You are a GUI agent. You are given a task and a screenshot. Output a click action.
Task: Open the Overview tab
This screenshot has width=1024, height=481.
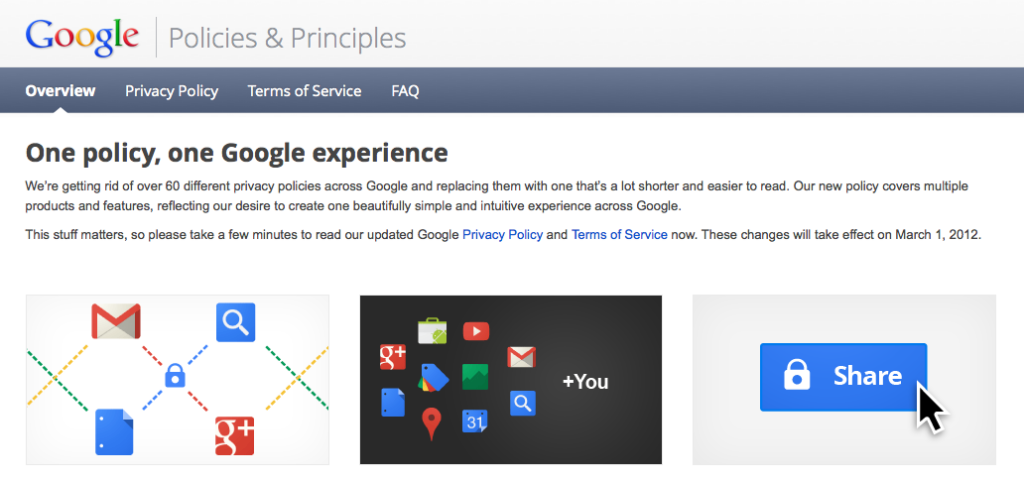click(x=60, y=91)
